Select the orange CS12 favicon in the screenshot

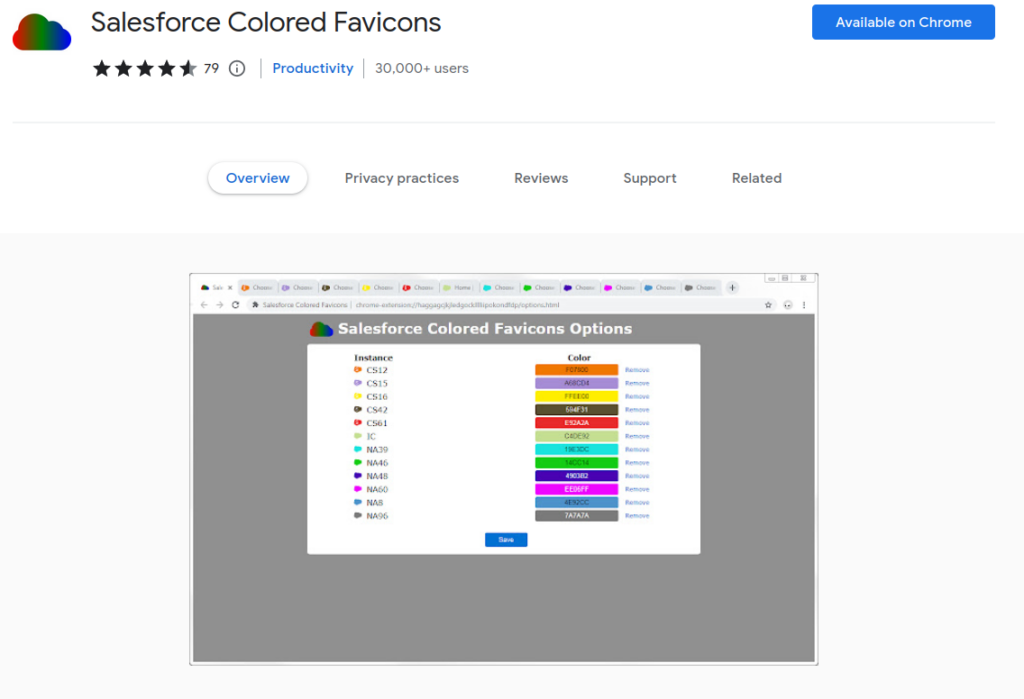[357, 369]
